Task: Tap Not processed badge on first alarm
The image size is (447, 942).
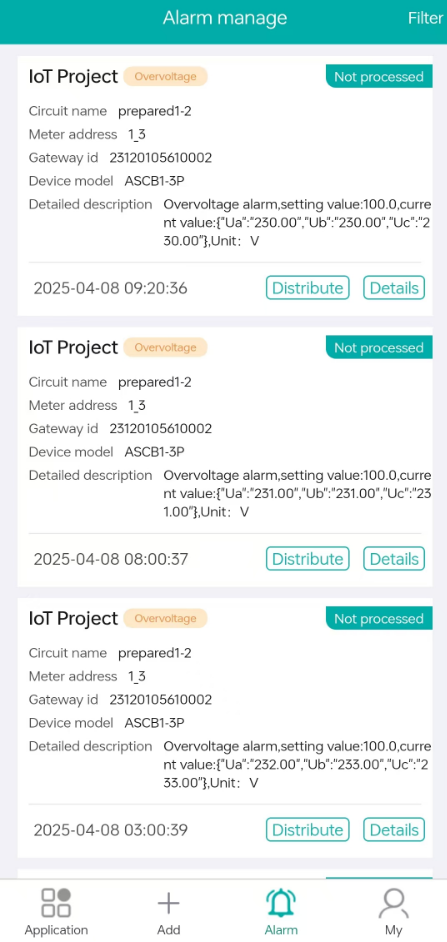Action: click(379, 77)
